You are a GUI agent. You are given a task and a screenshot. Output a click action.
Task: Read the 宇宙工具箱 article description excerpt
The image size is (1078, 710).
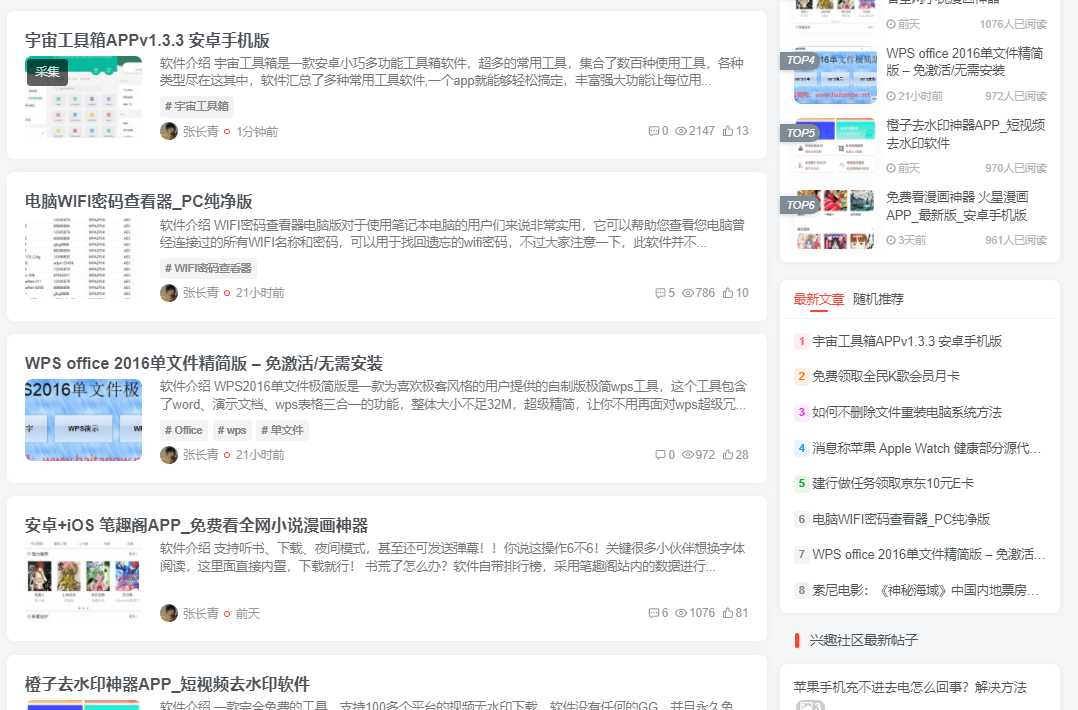pos(452,72)
